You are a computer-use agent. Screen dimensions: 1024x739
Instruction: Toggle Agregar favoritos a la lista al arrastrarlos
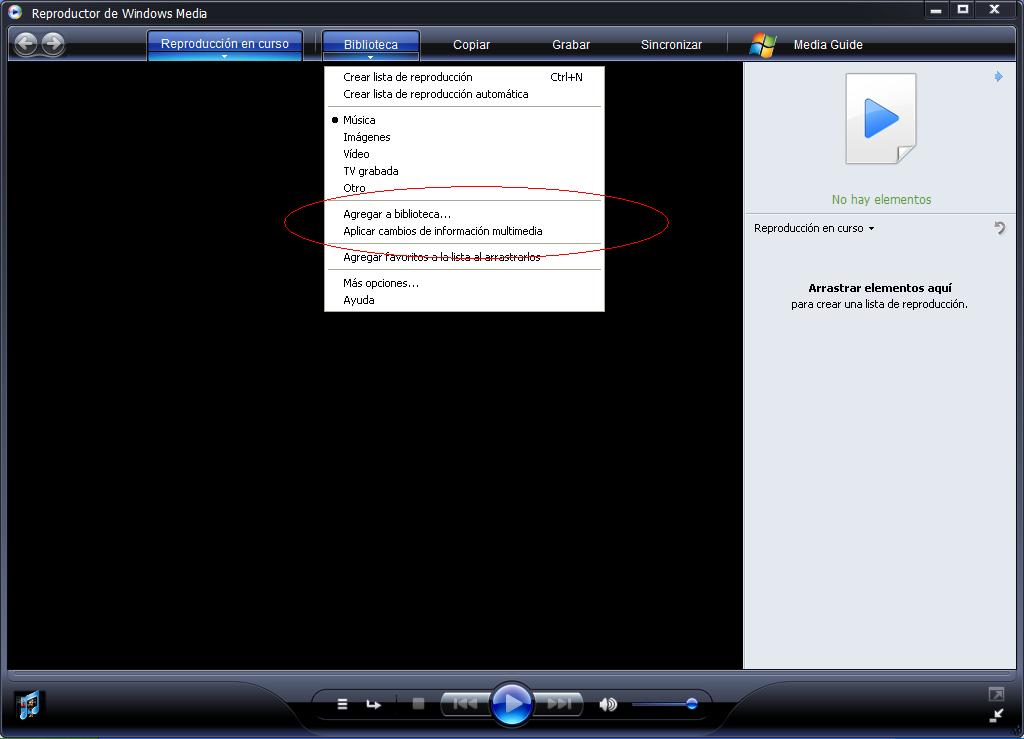tap(464, 257)
